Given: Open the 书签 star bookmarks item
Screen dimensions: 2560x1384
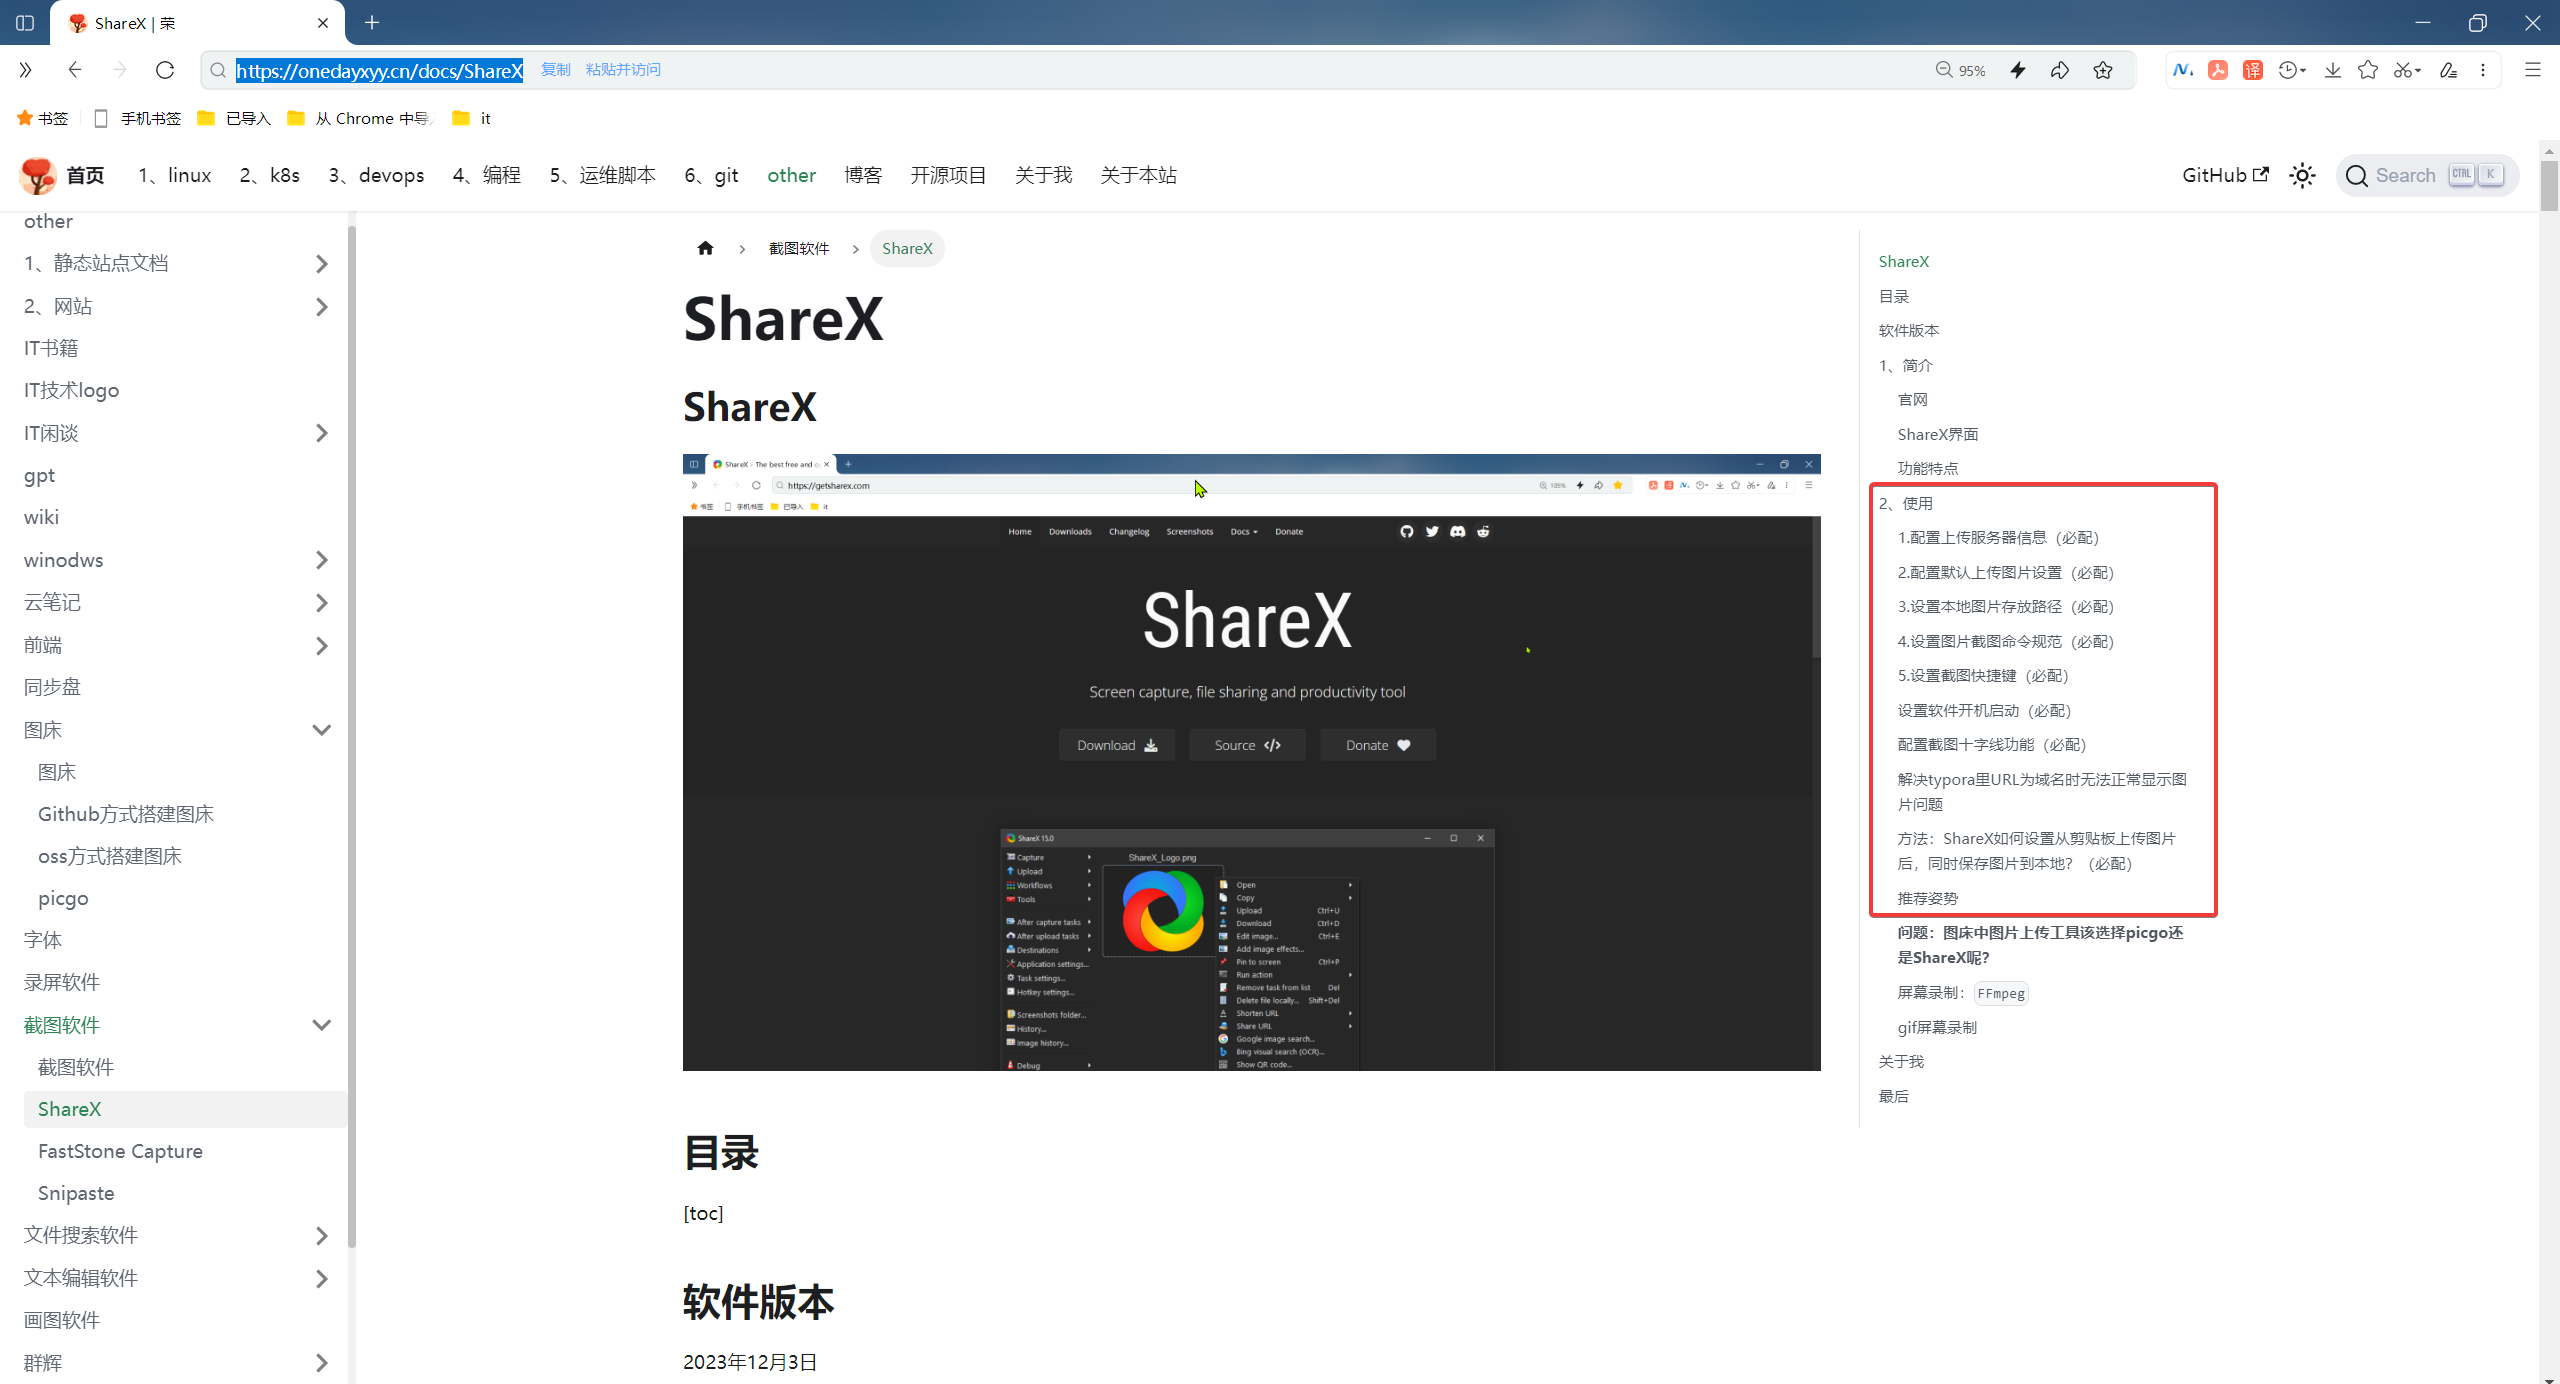Looking at the screenshot, I should pyautogui.click(x=42, y=118).
